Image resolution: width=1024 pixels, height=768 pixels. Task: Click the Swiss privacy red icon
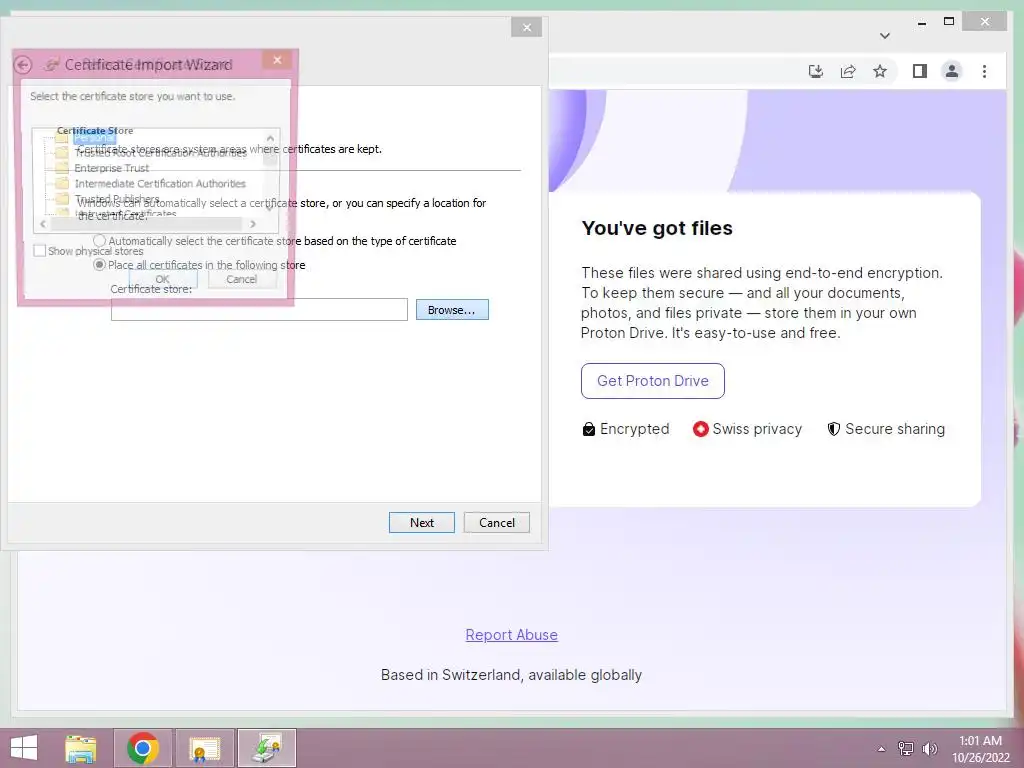click(x=701, y=429)
